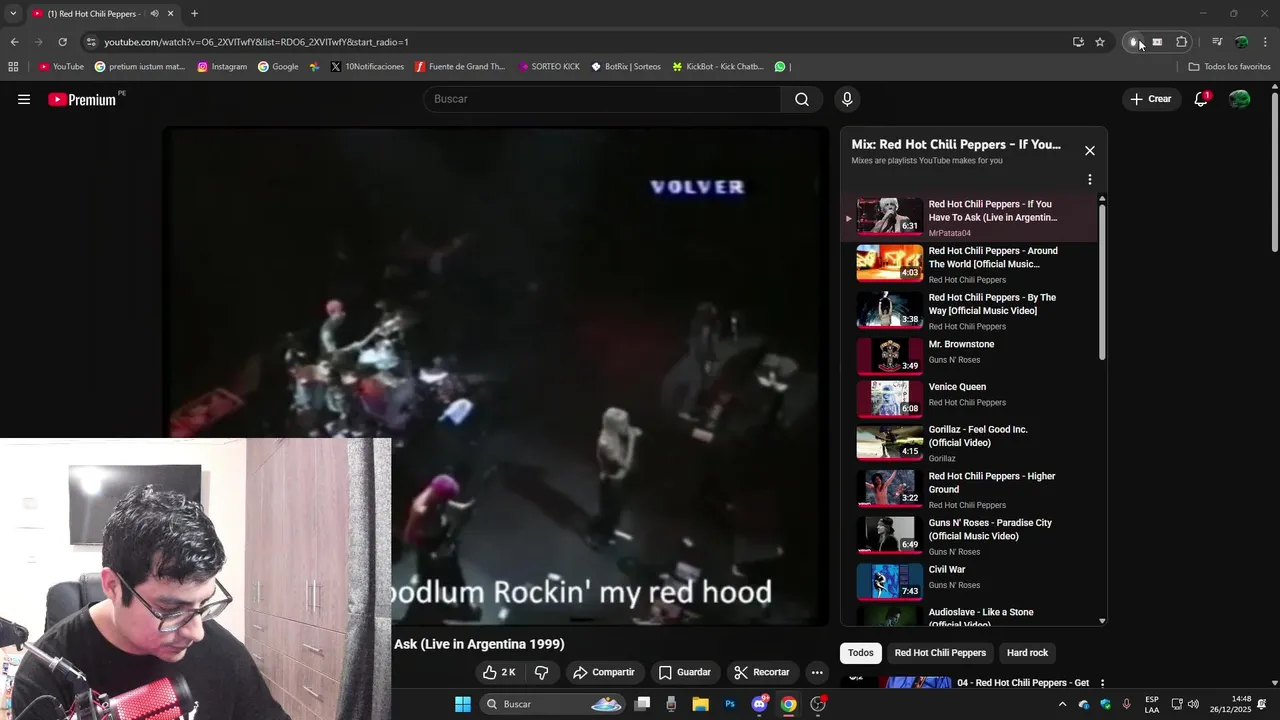Open volume control in system tray

[1193, 704]
